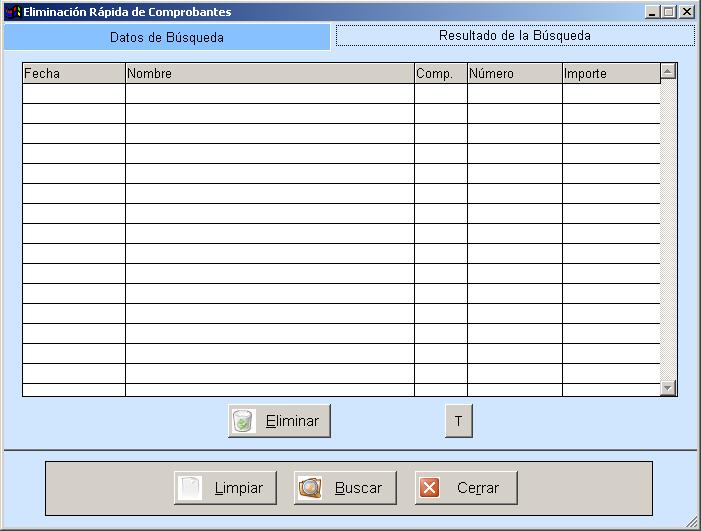The width and height of the screenshot is (701, 531).
Task: Select the first empty row's Fecha cell
Action: pos(73,93)
